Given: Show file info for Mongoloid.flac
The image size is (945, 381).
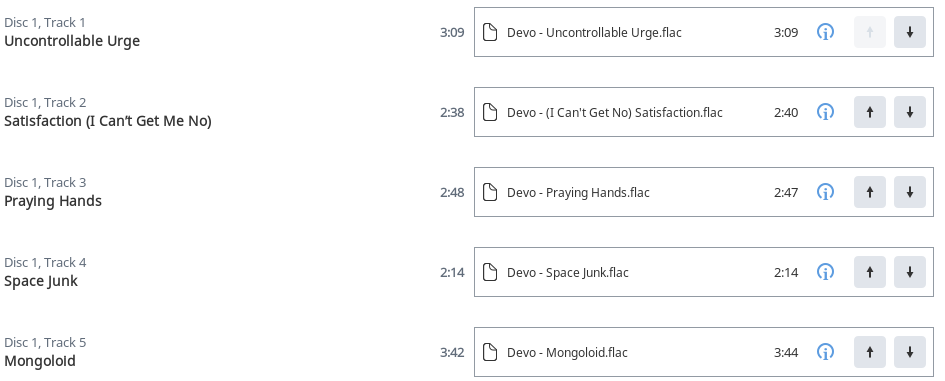Looking at the screenshot, I should [x=825, y=352].
